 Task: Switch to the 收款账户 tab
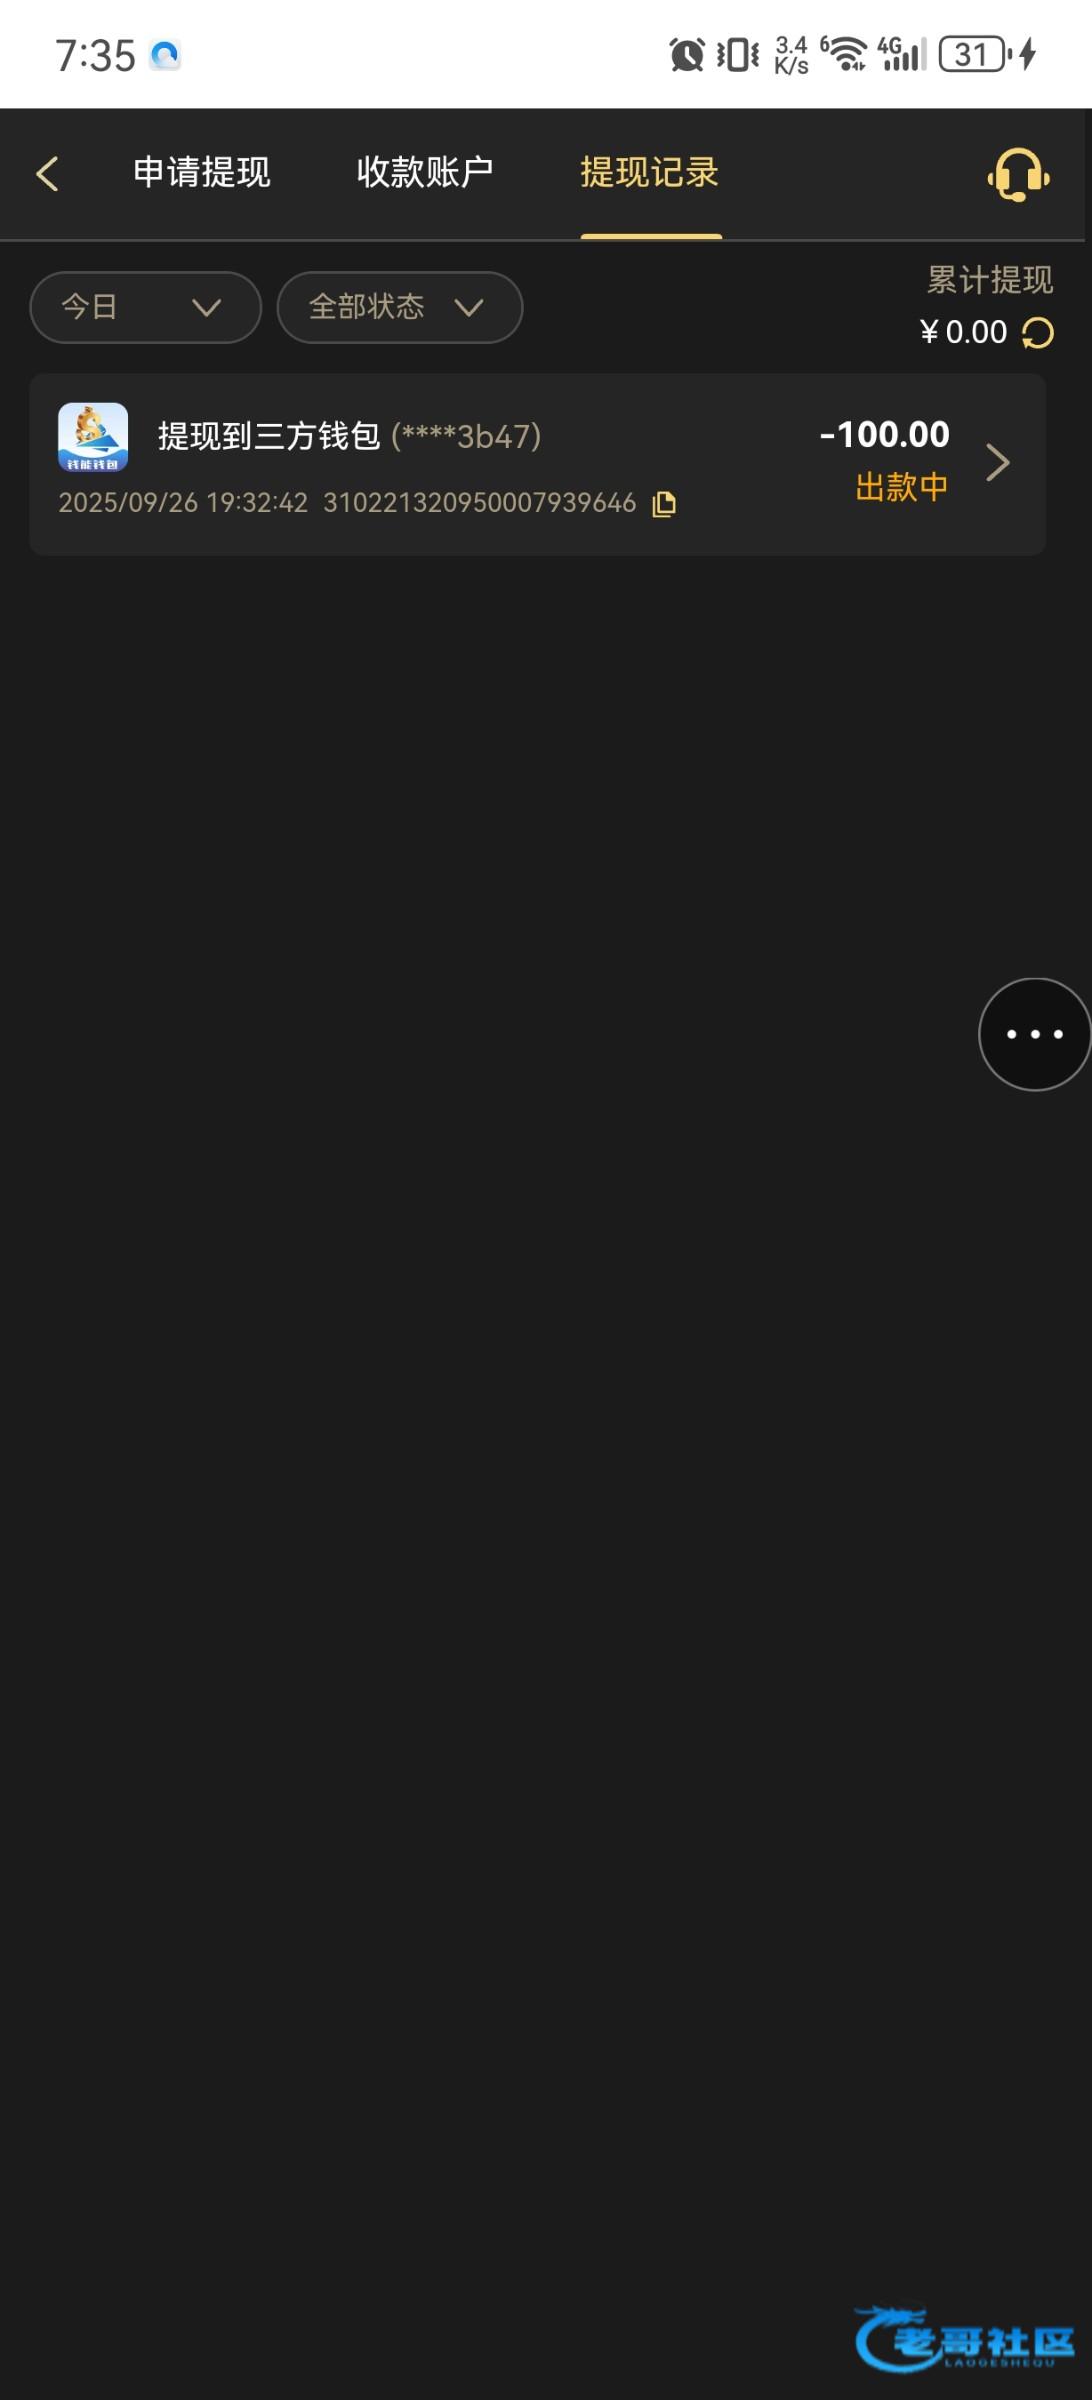pyautogui.click(x=425, y=173)
